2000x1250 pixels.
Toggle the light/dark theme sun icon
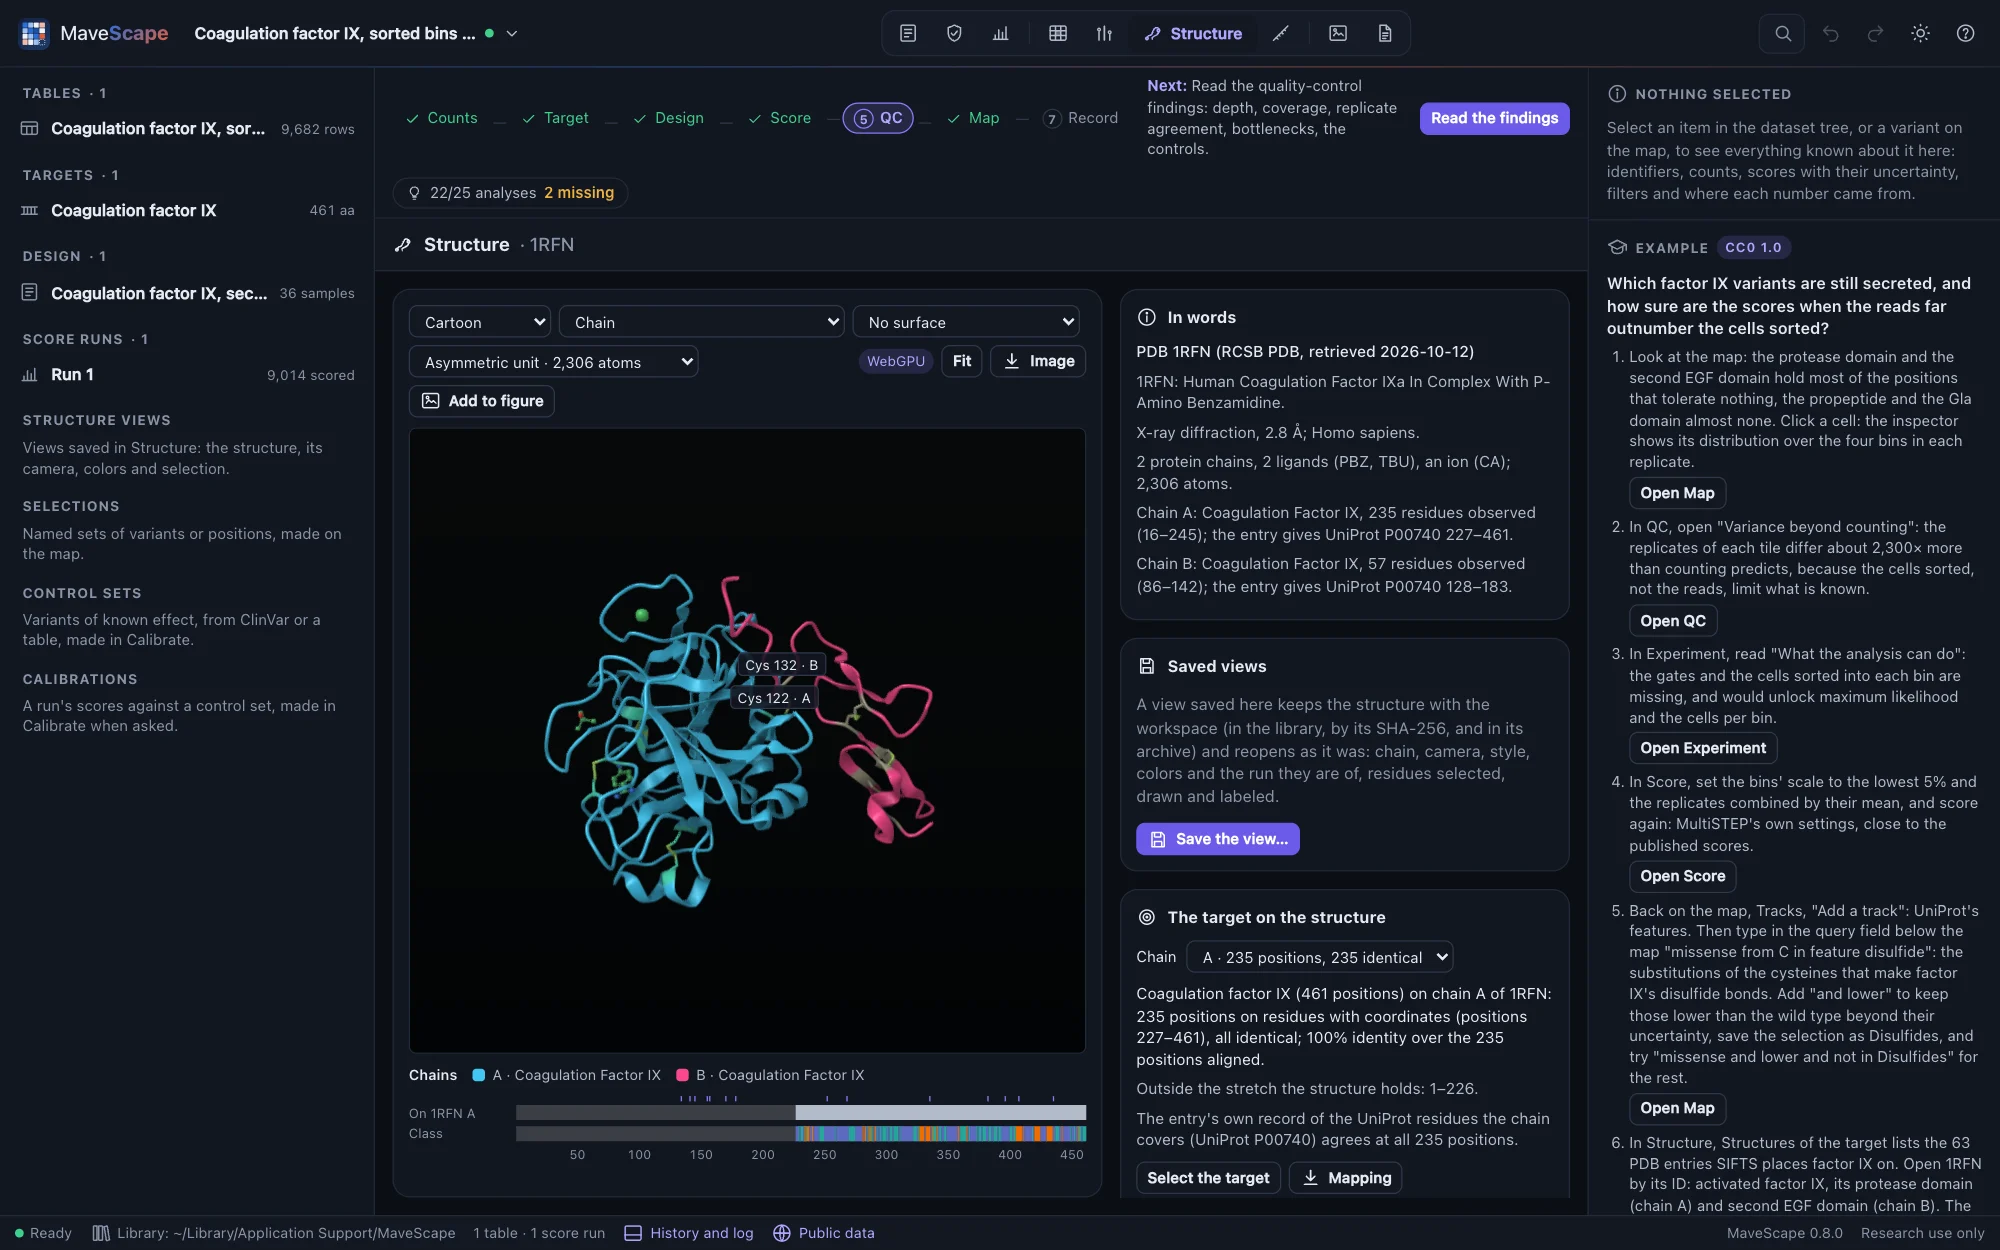click(1920, 33)
